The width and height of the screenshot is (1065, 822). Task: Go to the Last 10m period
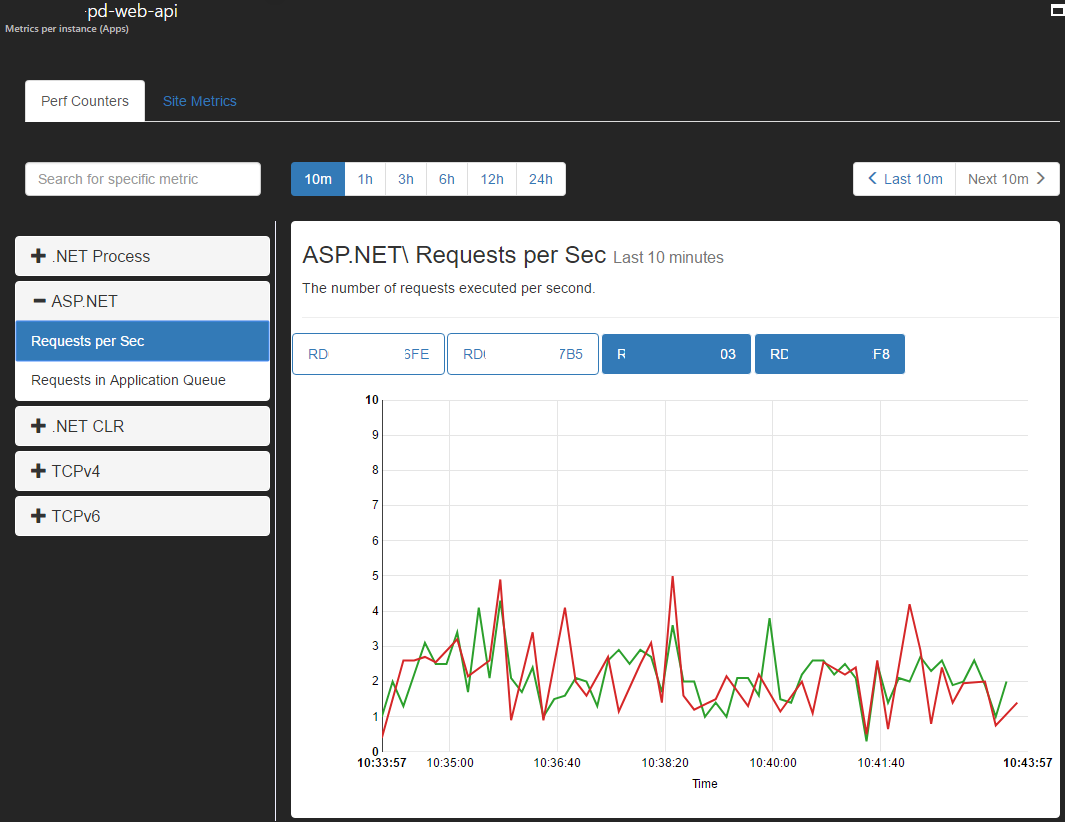click(905, 179)
